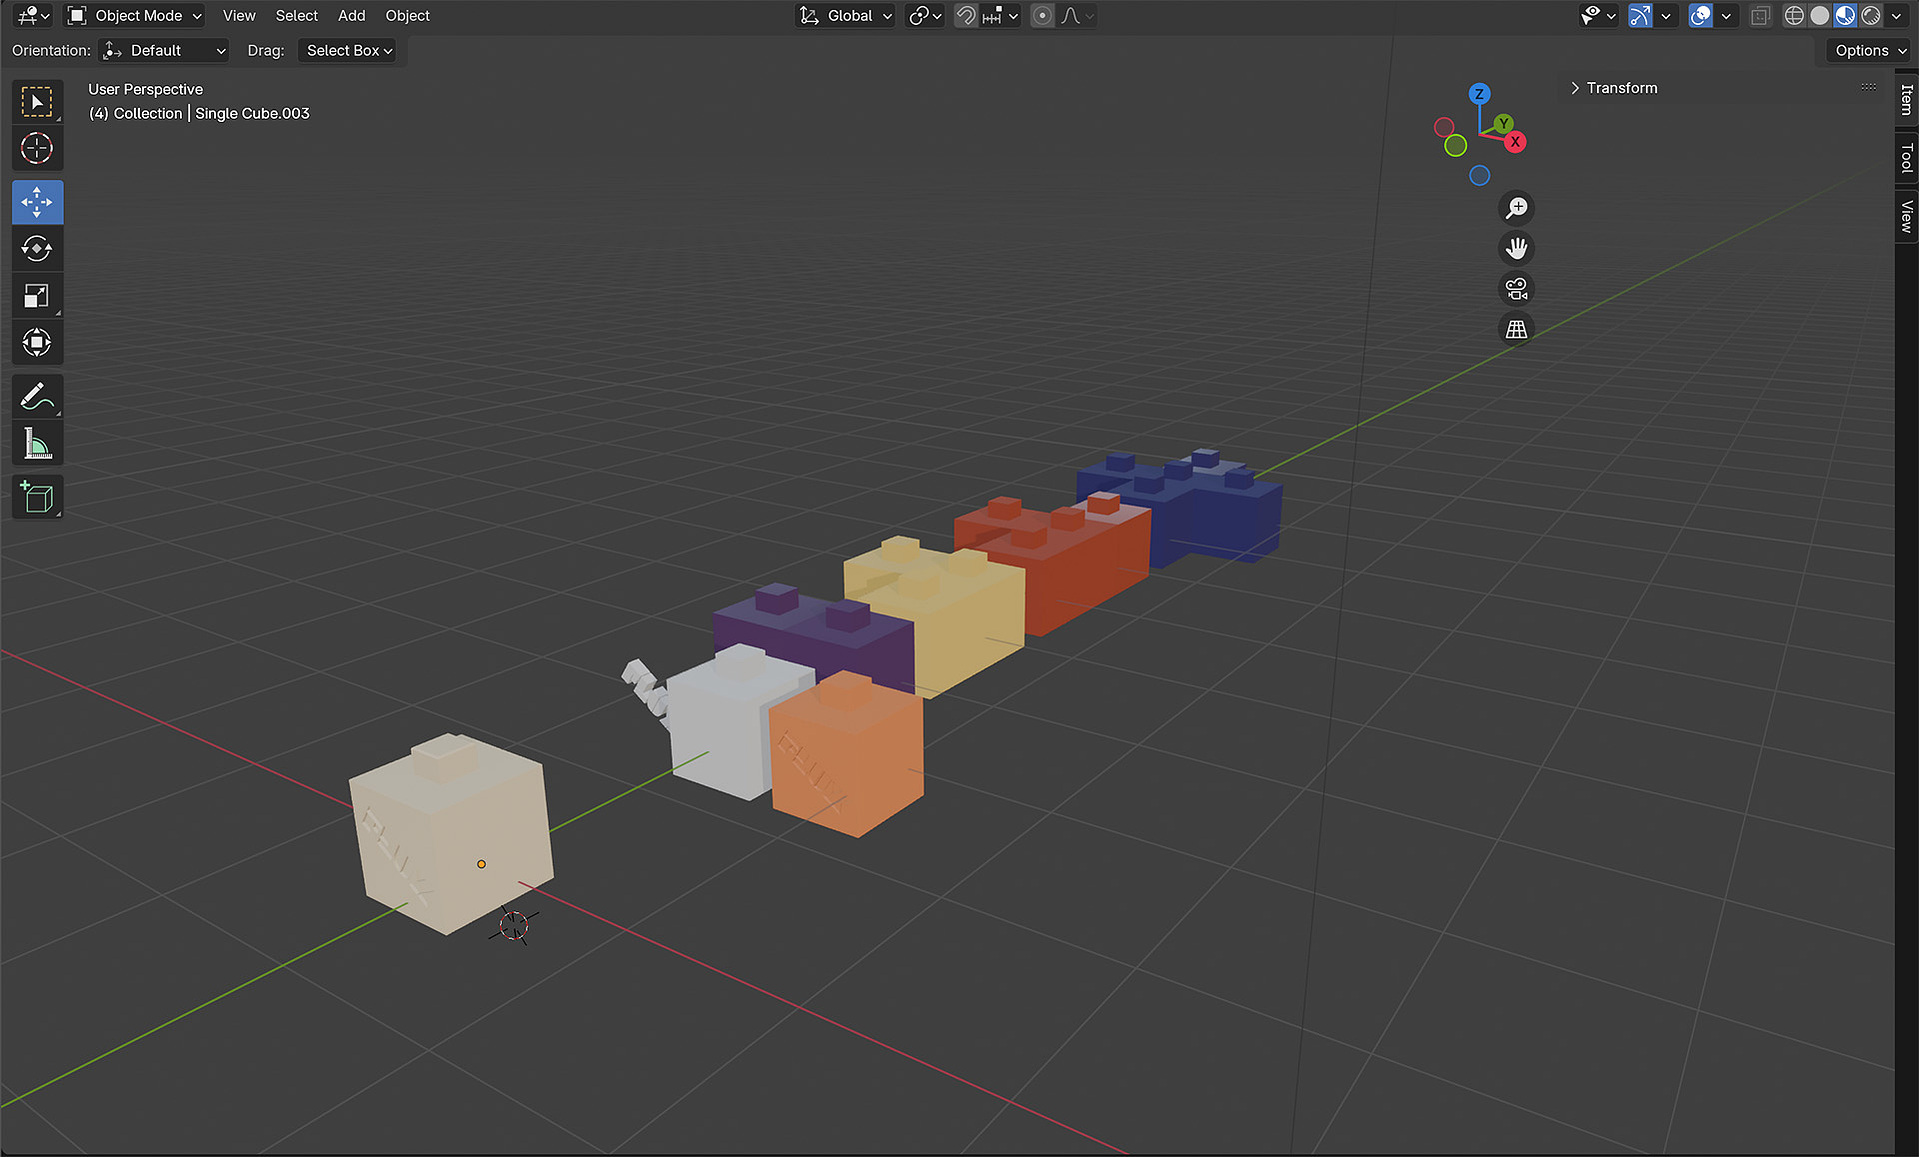Expand the Transform panel

point(1614,88)
